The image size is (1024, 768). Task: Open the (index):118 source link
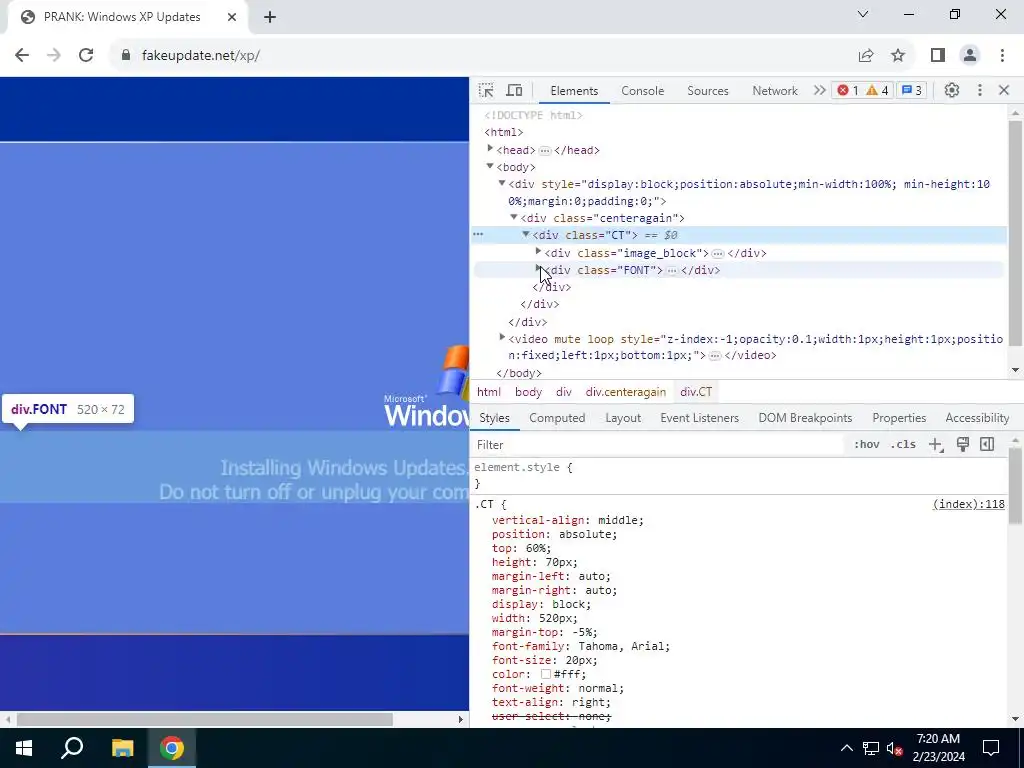coord(968,504)
